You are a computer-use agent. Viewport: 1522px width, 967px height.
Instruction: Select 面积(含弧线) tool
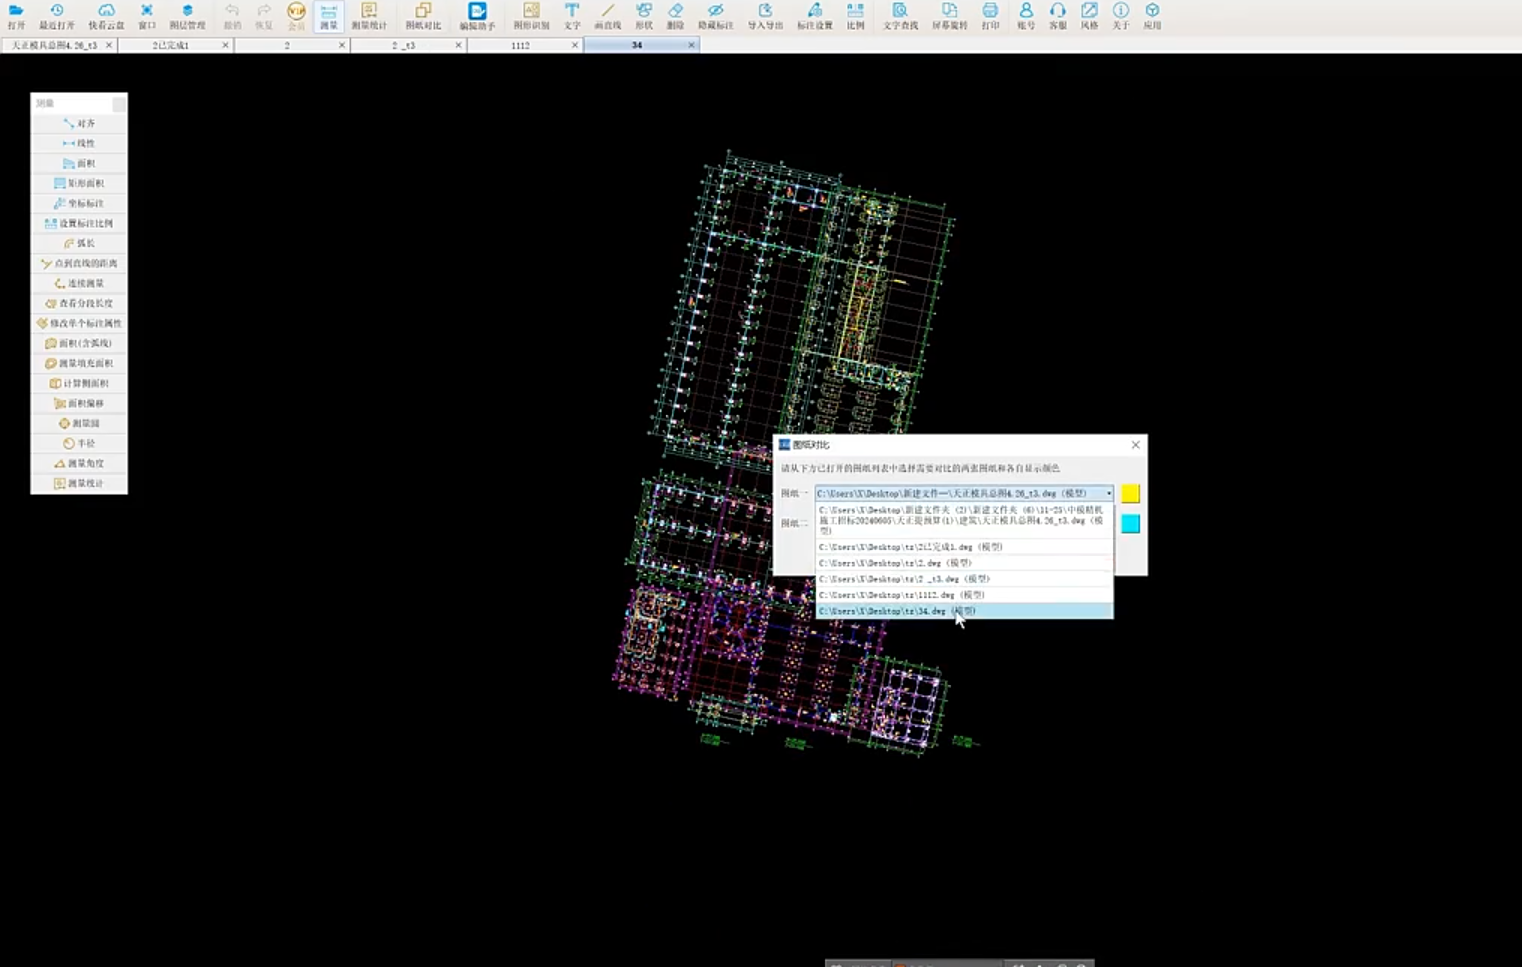pos(79,343)
